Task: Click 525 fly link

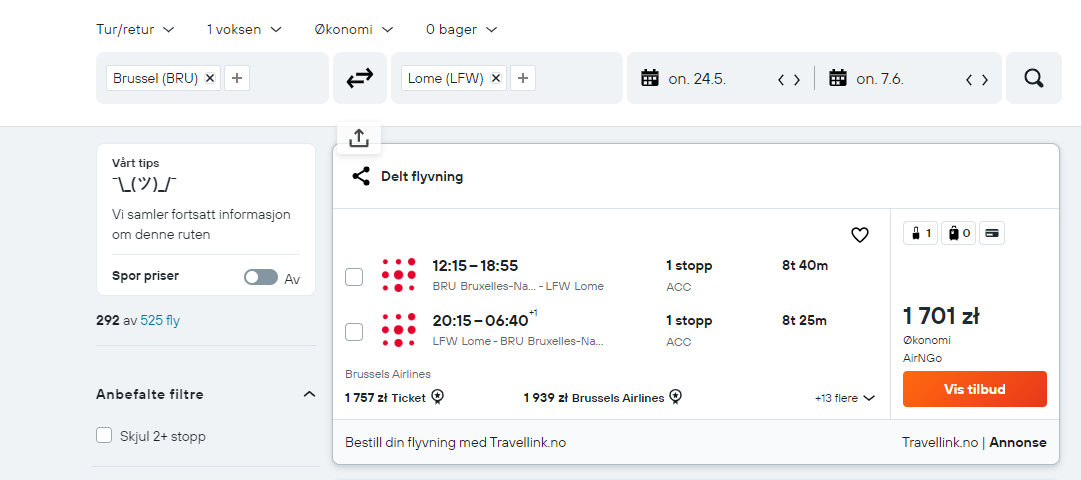Action: pos(160,320)
